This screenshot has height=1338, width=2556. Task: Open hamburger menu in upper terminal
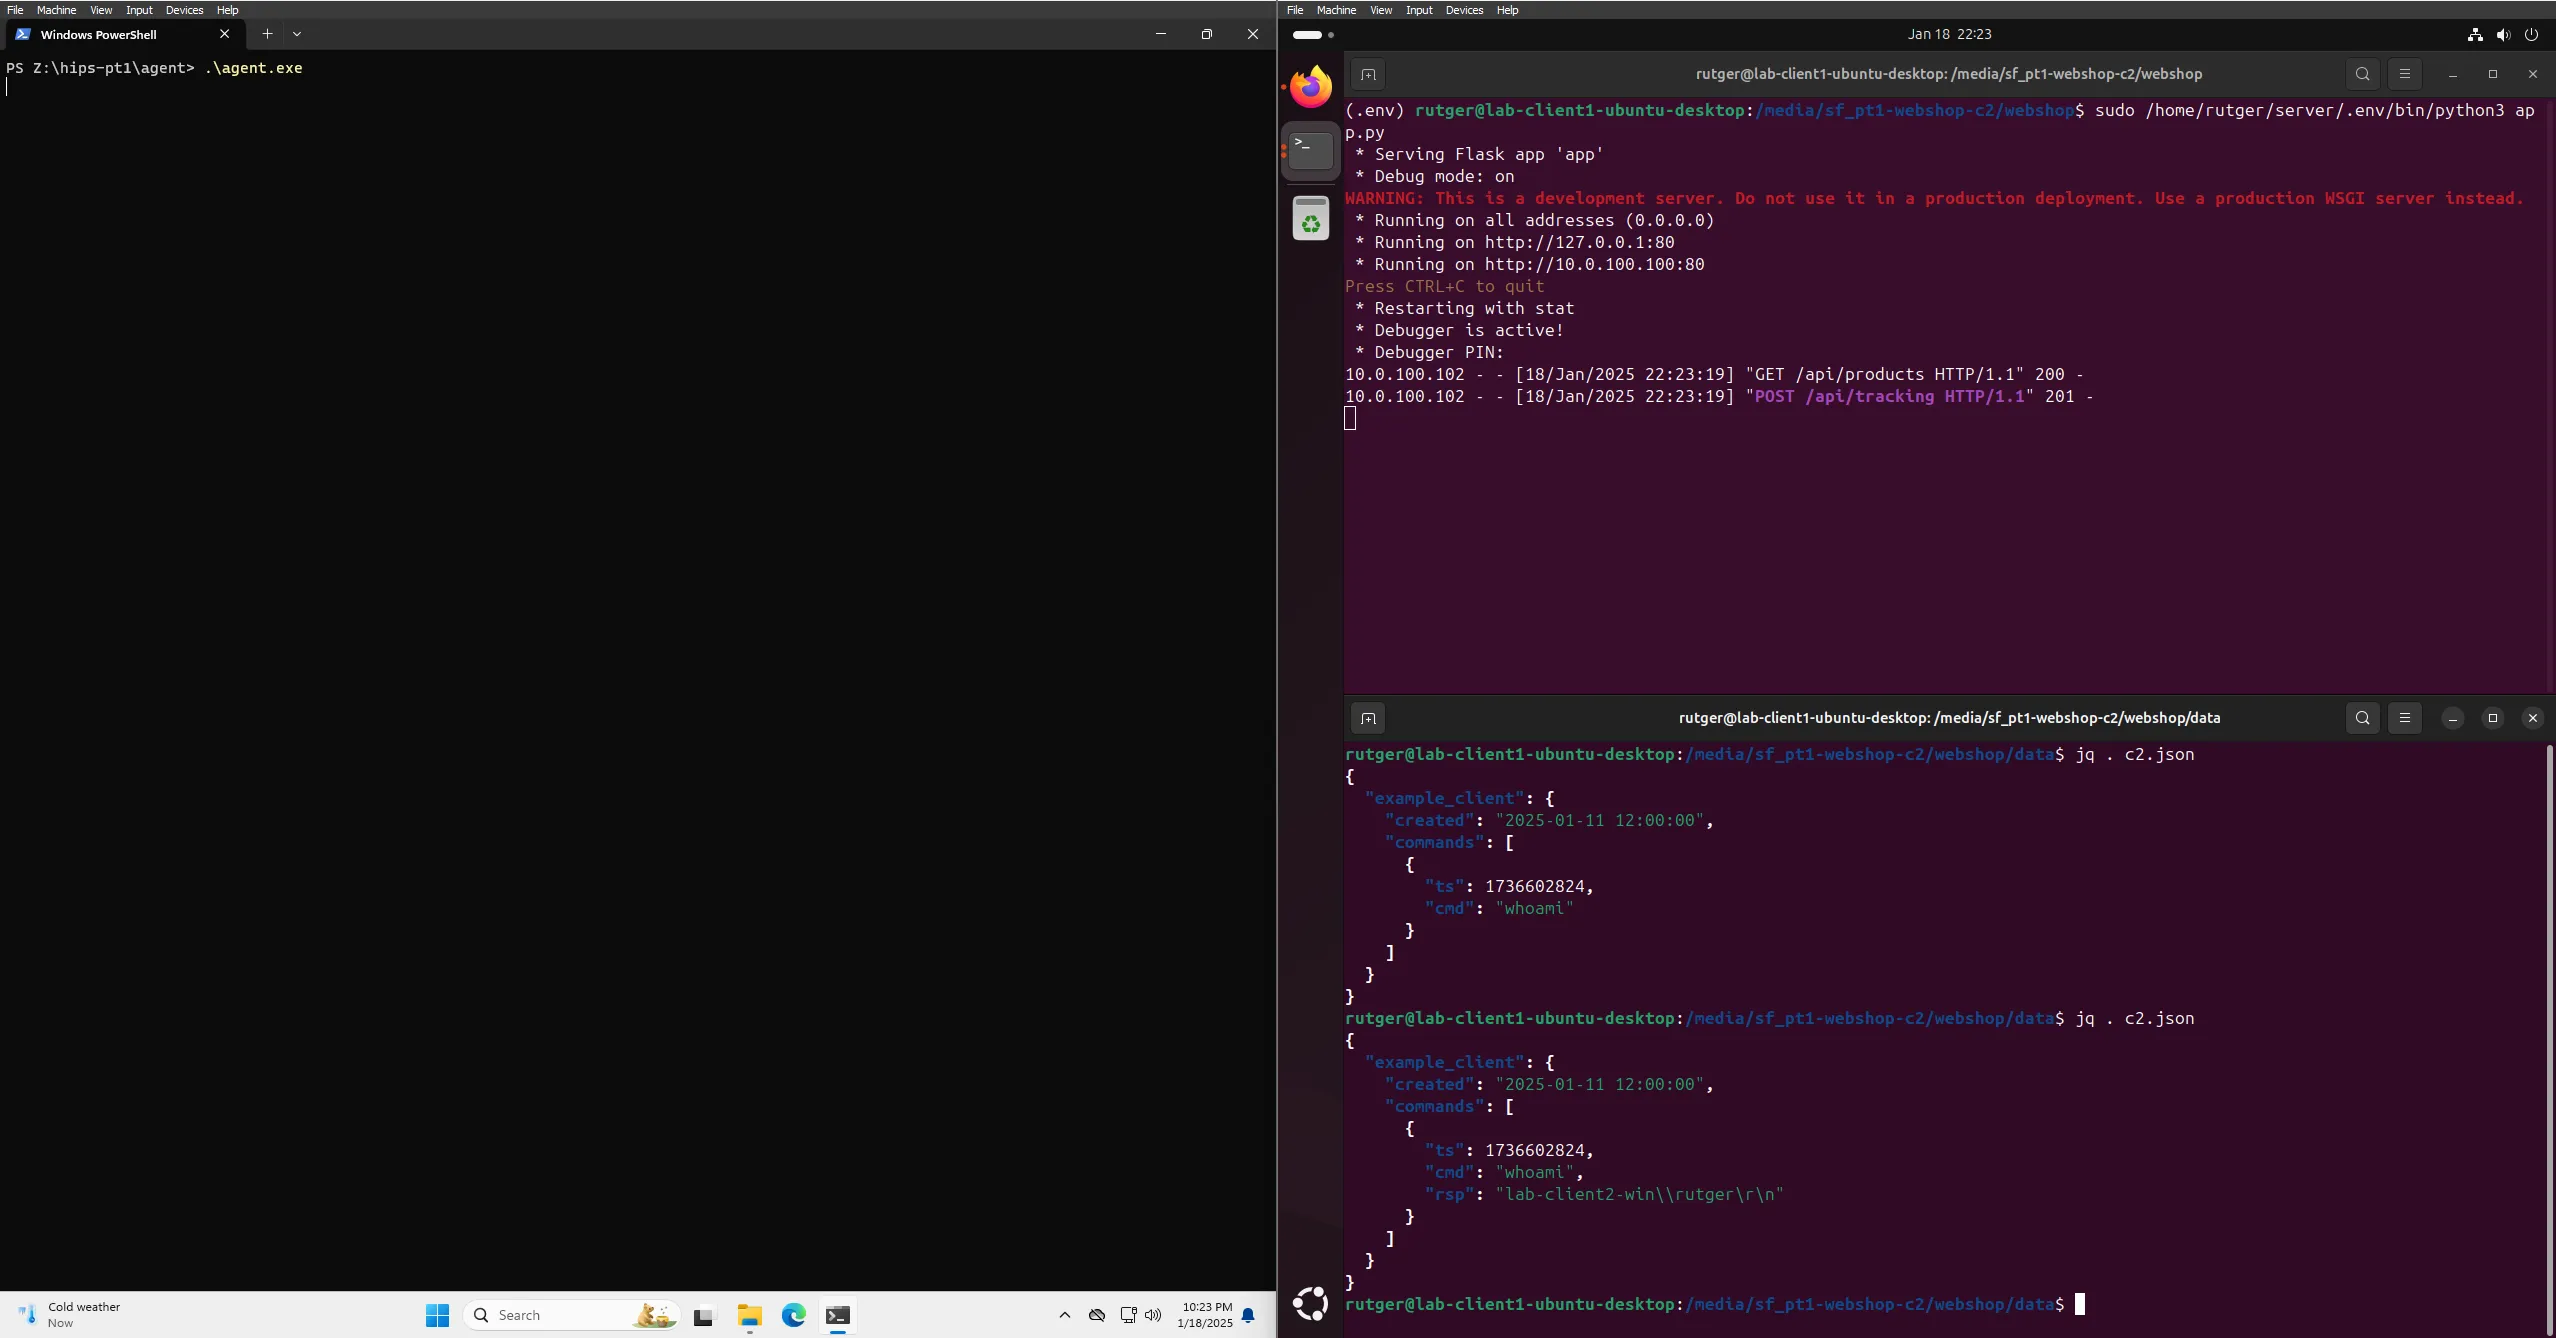point(2405,74)
